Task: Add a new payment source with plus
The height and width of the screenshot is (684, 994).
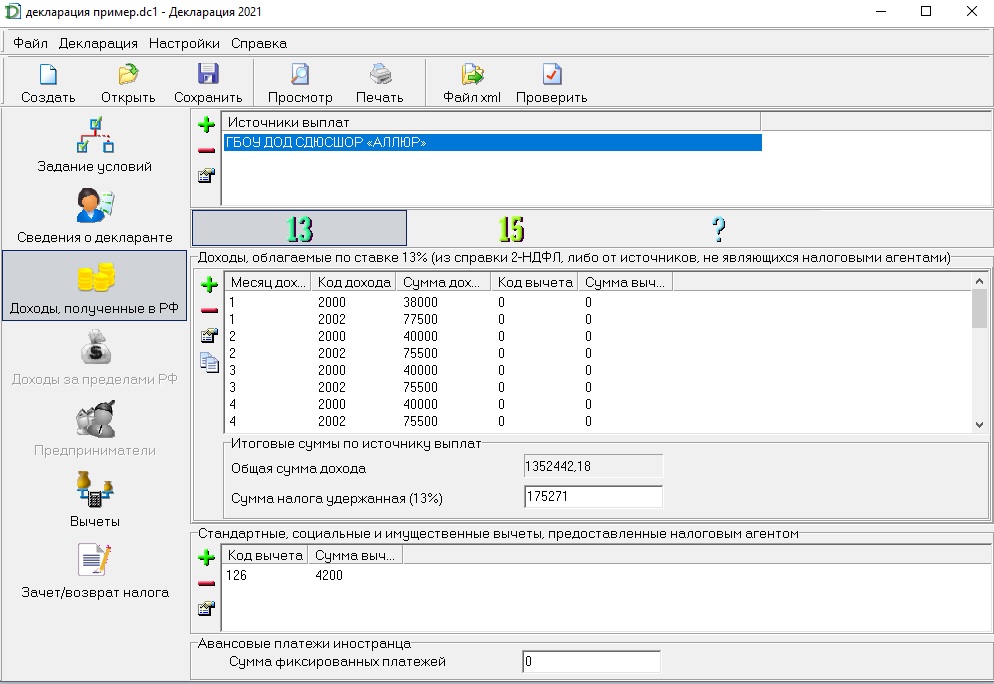Action: pyautogui.click(x=206, y=125)
